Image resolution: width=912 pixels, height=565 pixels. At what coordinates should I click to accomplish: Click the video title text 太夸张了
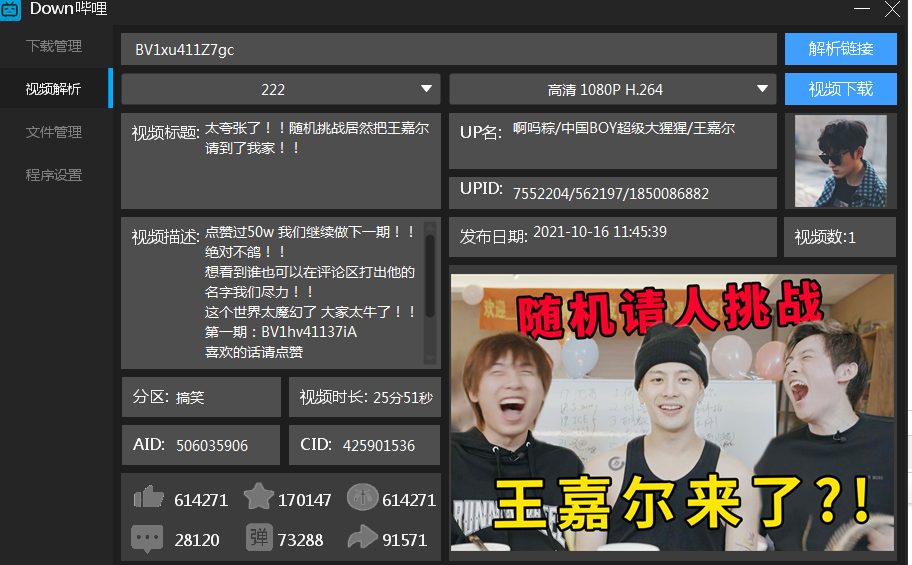317,138
